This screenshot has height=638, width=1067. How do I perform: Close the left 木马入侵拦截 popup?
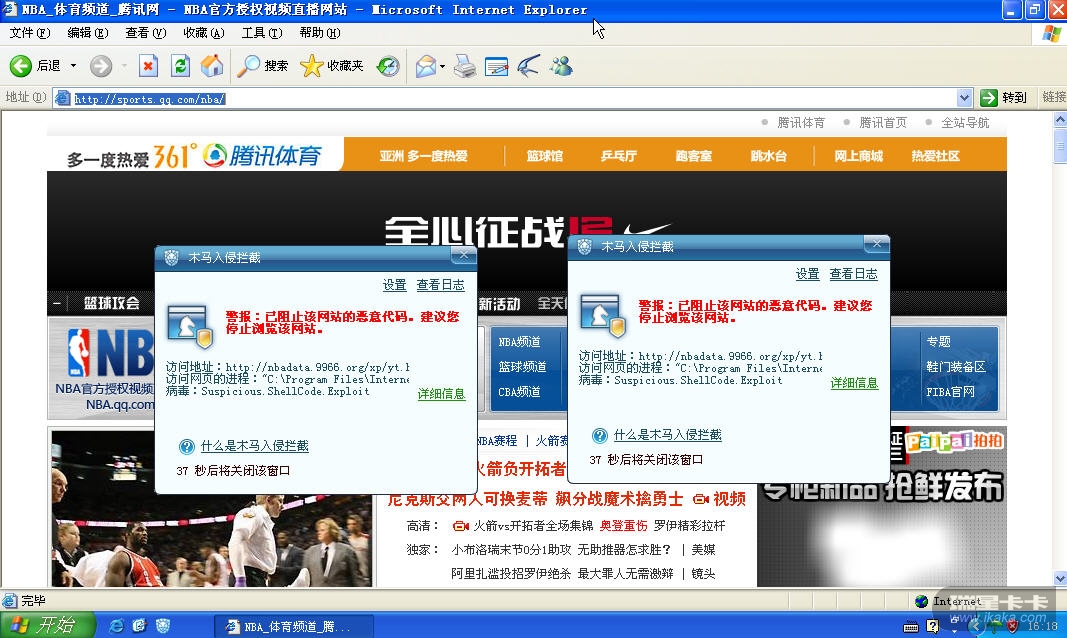pyautogui.click(x=463, y=254)
